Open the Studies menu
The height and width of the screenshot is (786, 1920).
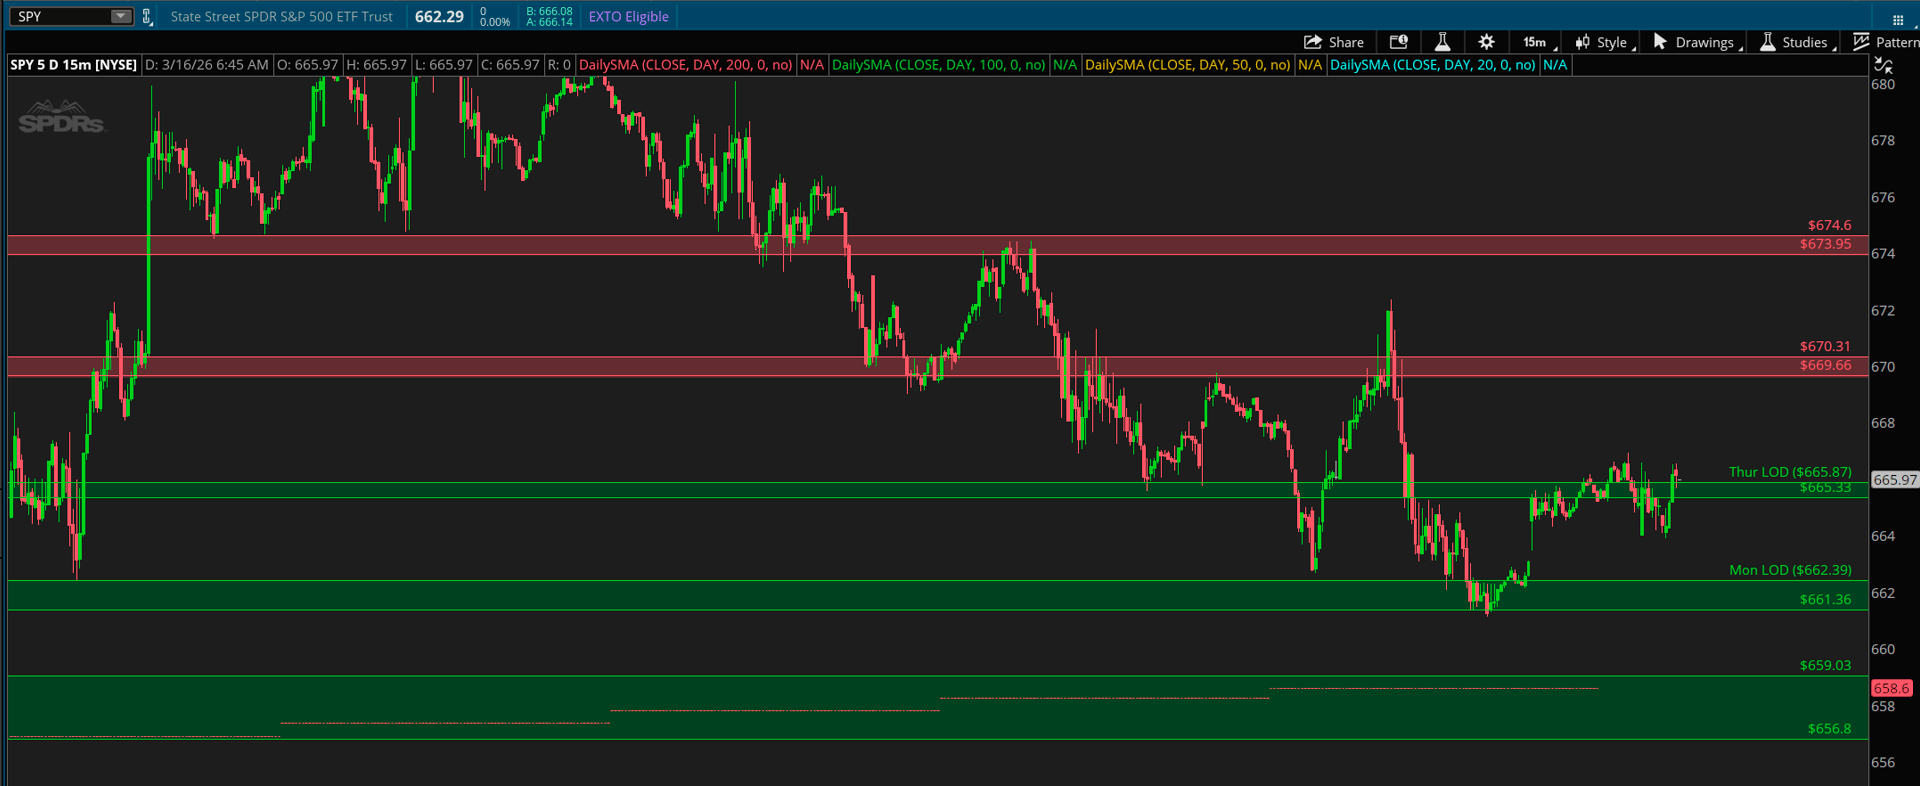(x=1805, y=42)
